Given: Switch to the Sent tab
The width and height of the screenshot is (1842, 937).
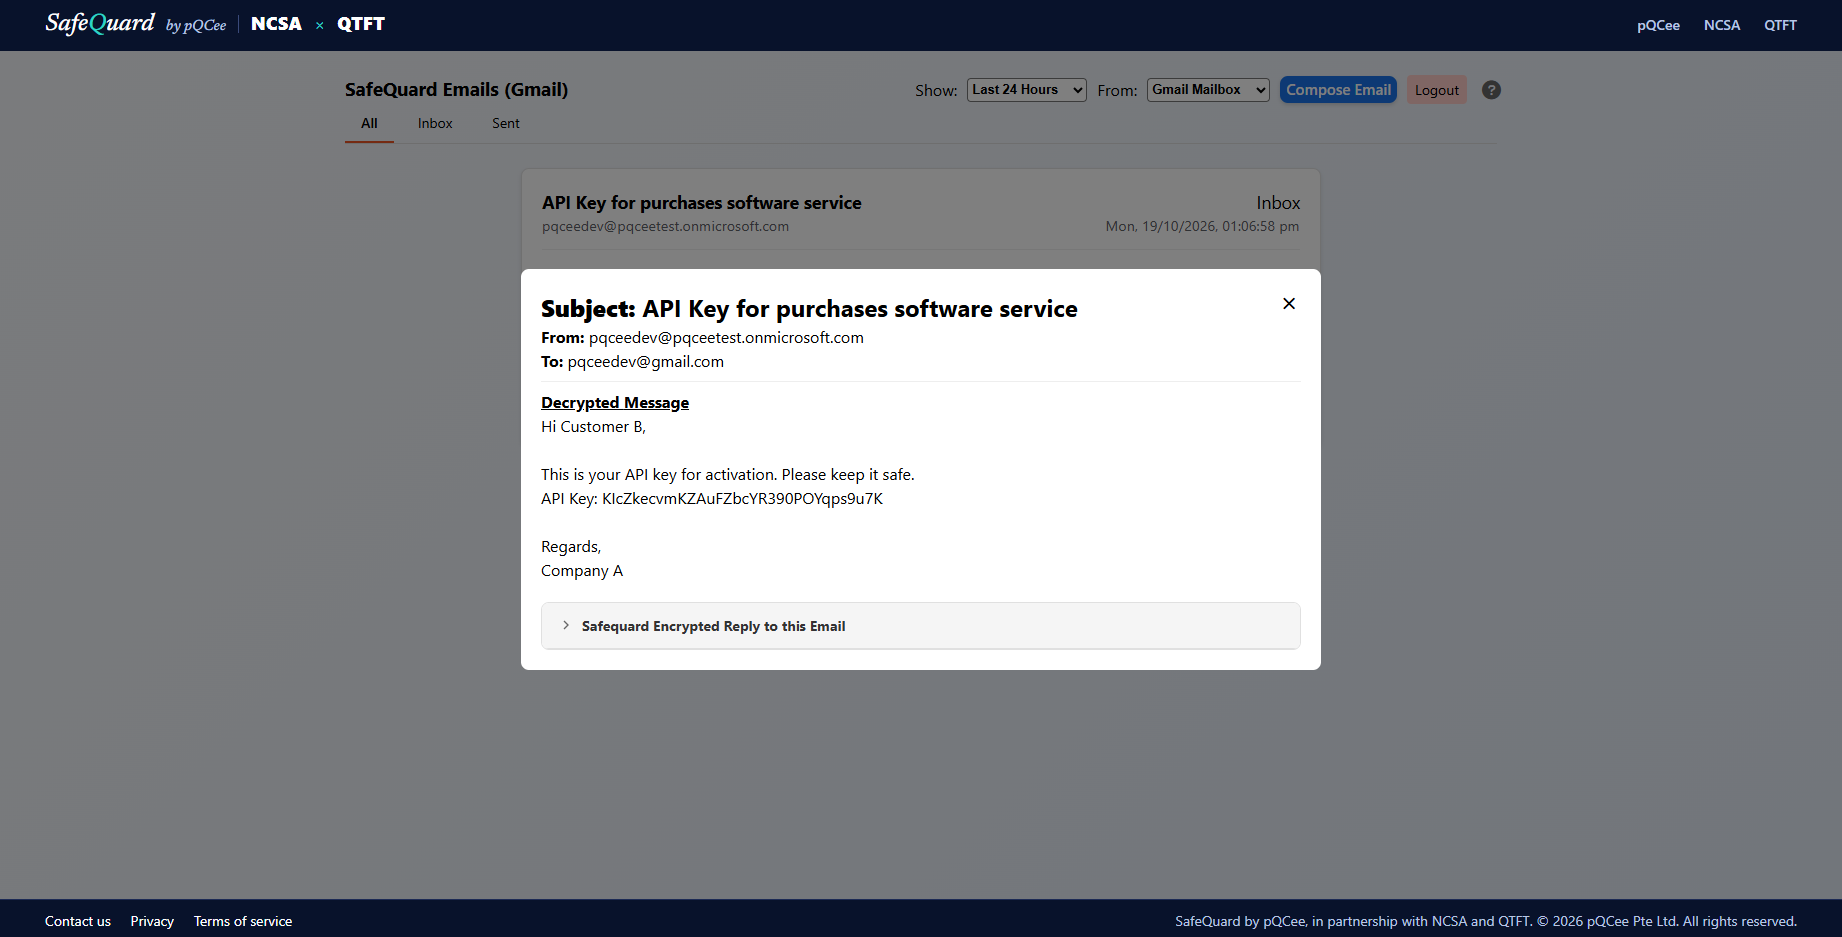Looking at the screenshot, I should [x=506, y=124].
